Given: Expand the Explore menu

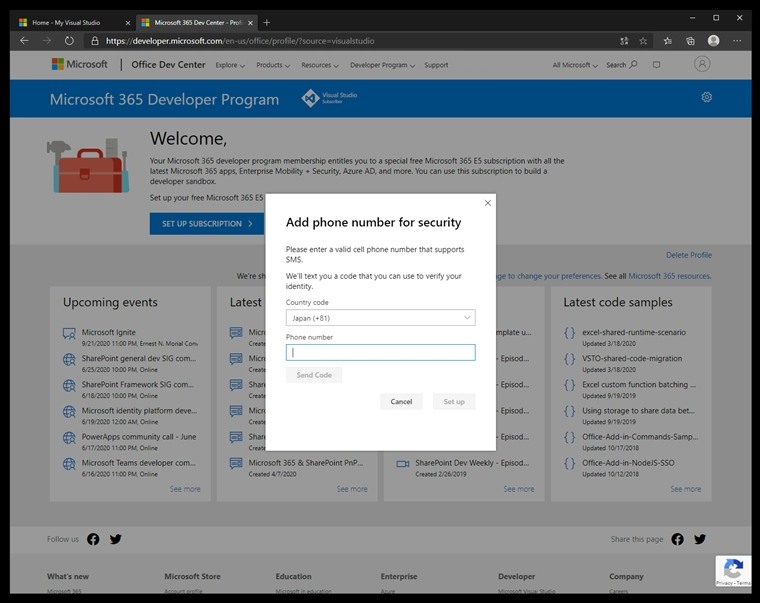Looking at the screenshot, I should click(x=230, y=65).
